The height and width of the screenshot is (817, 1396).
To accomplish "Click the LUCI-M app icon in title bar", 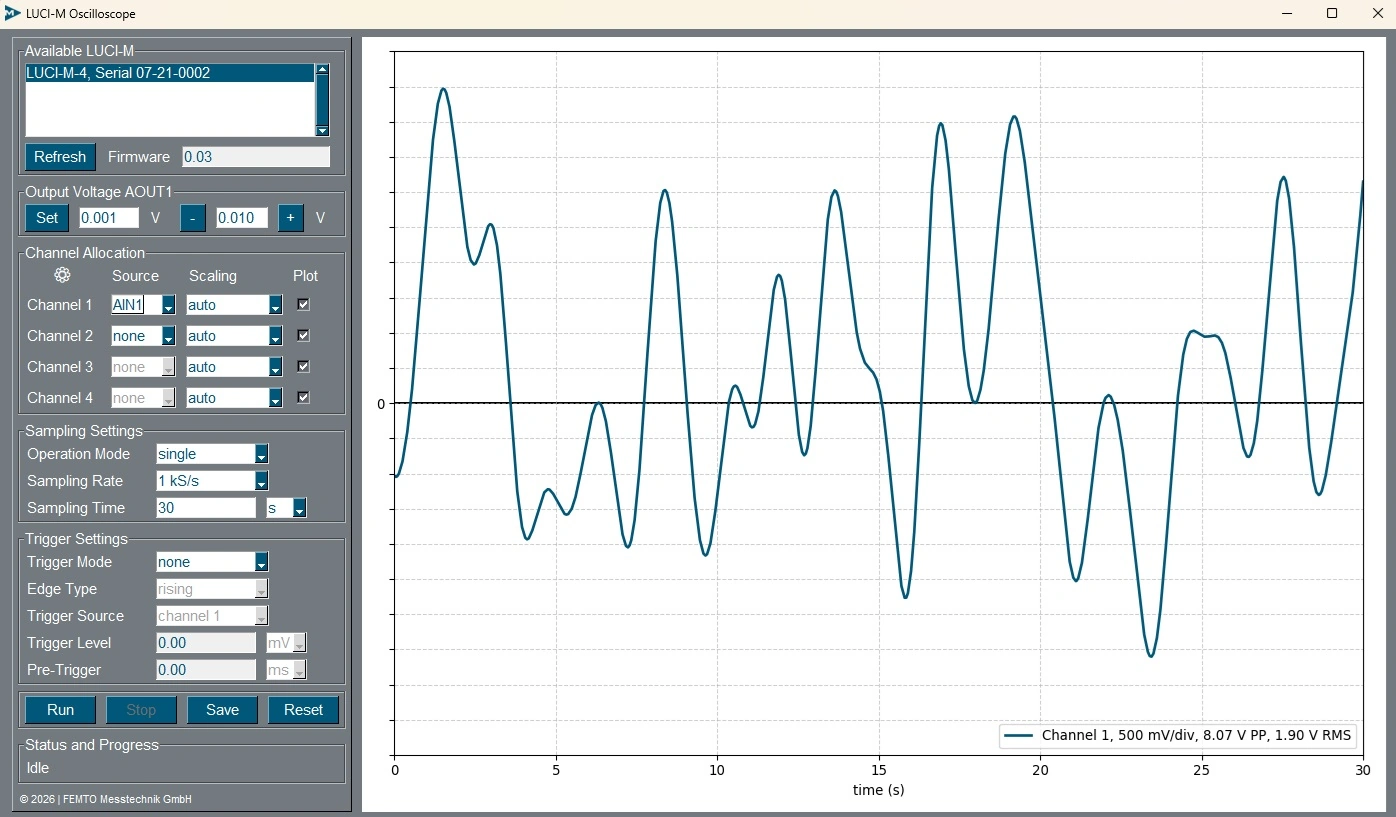I will [12, 14].
